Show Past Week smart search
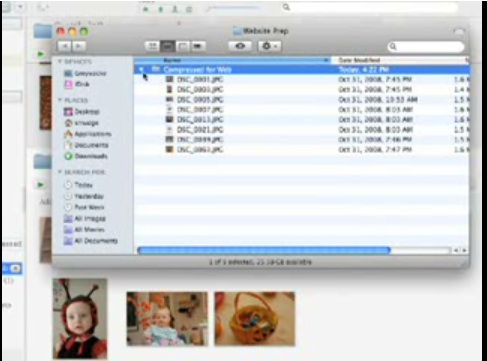The image size is (487, 361). [x=84, y=207]
